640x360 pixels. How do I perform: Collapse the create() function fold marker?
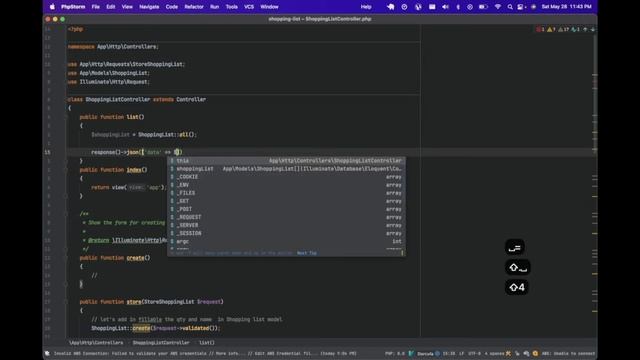click(x=66, y=258)
